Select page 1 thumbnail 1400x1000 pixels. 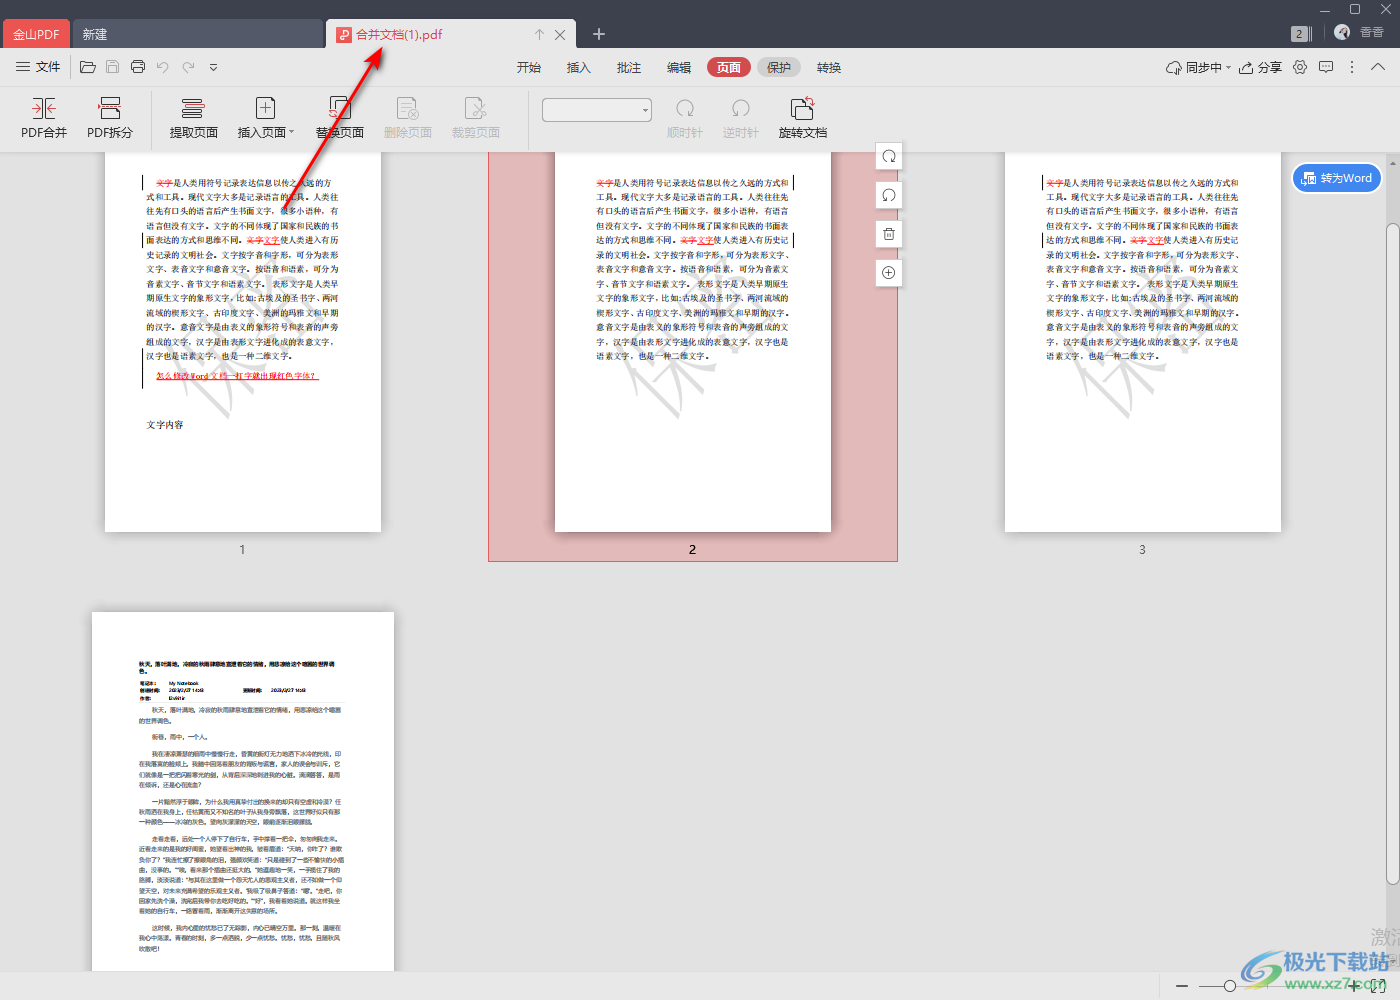[243, 342]
